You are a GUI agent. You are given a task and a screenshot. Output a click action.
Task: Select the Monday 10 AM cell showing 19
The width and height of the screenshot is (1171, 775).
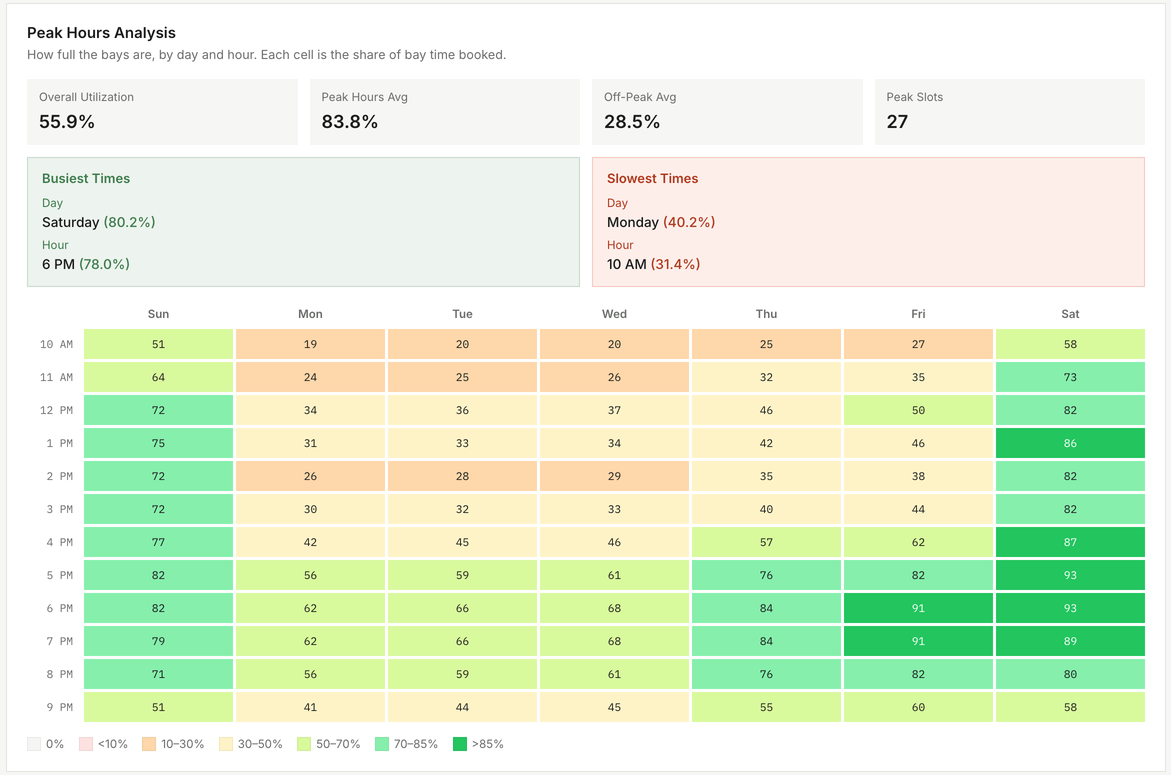(x=310, y=344)
